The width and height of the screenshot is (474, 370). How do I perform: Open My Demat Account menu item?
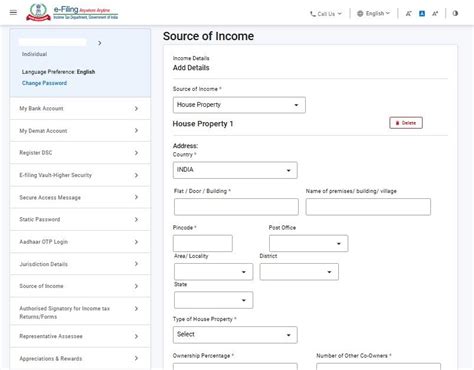point(80,131)
